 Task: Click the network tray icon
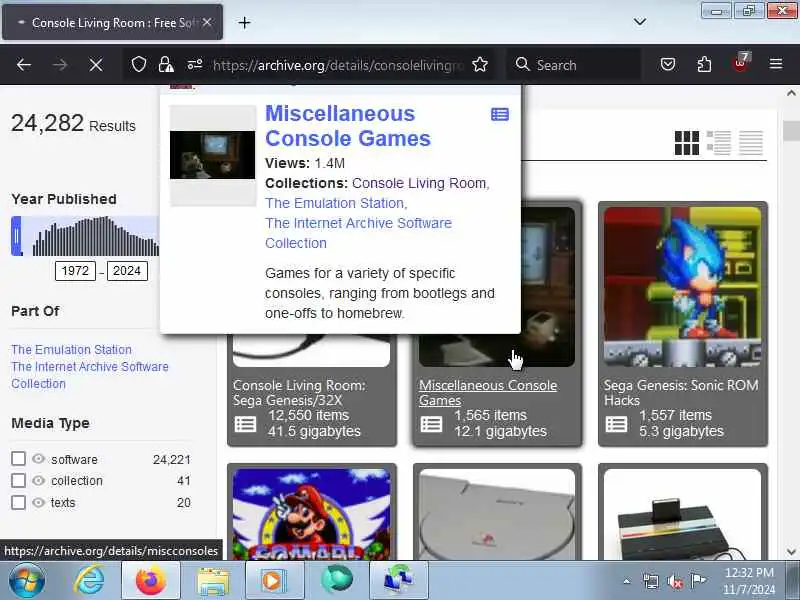pos(651,581)
